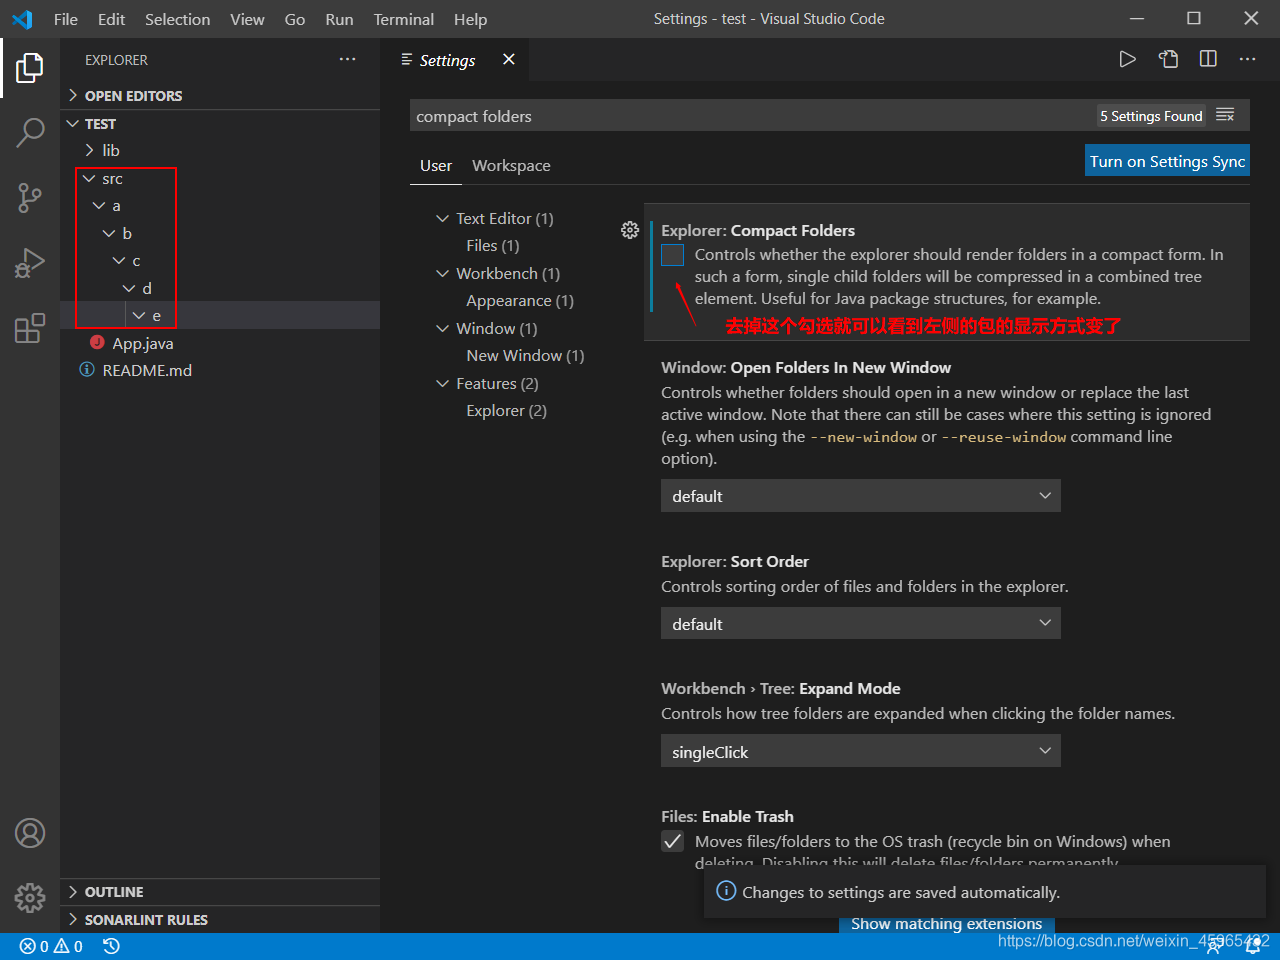Close the Settings tab
The width and height of the screenshot is (1280, 960).
509,59
